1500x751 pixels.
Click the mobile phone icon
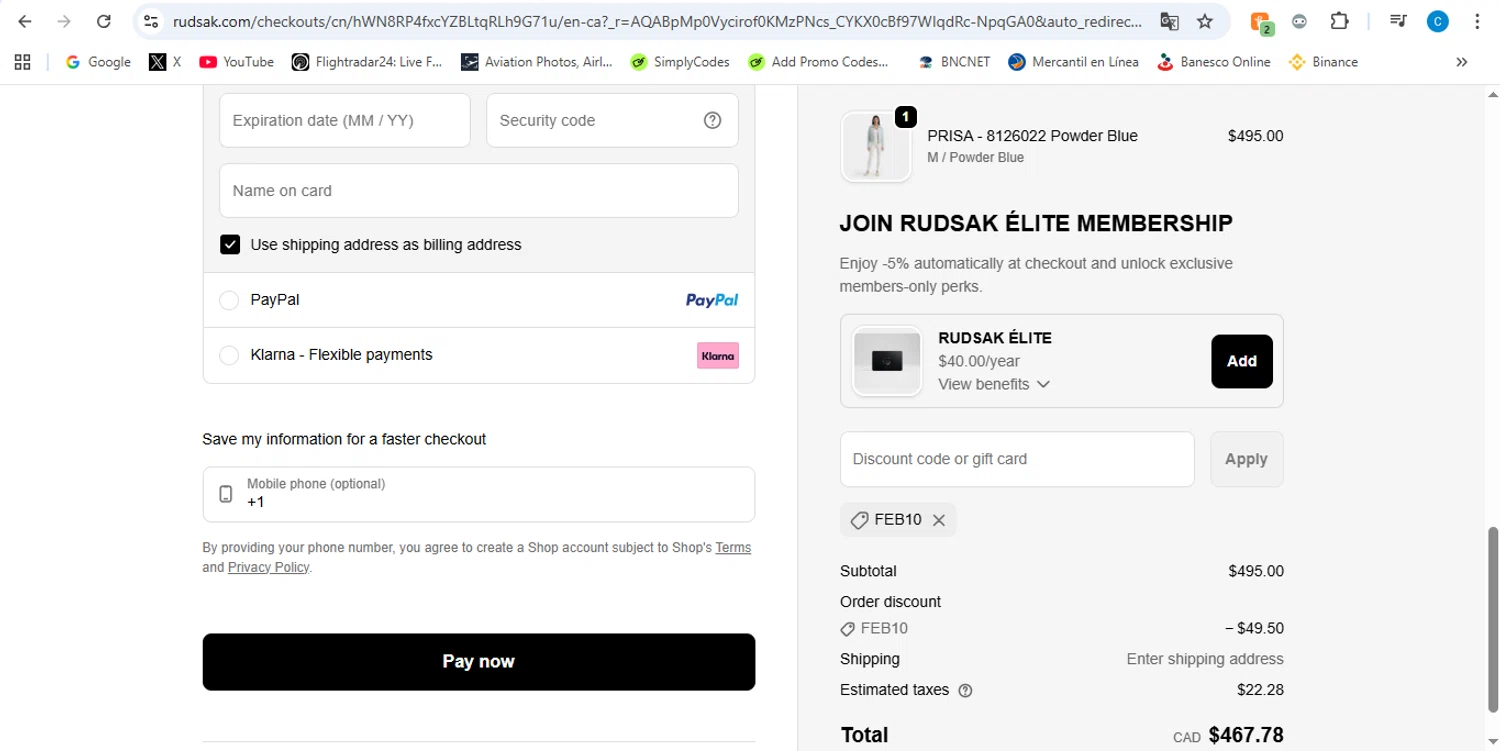pyautogui.click(x=226, y=494)
